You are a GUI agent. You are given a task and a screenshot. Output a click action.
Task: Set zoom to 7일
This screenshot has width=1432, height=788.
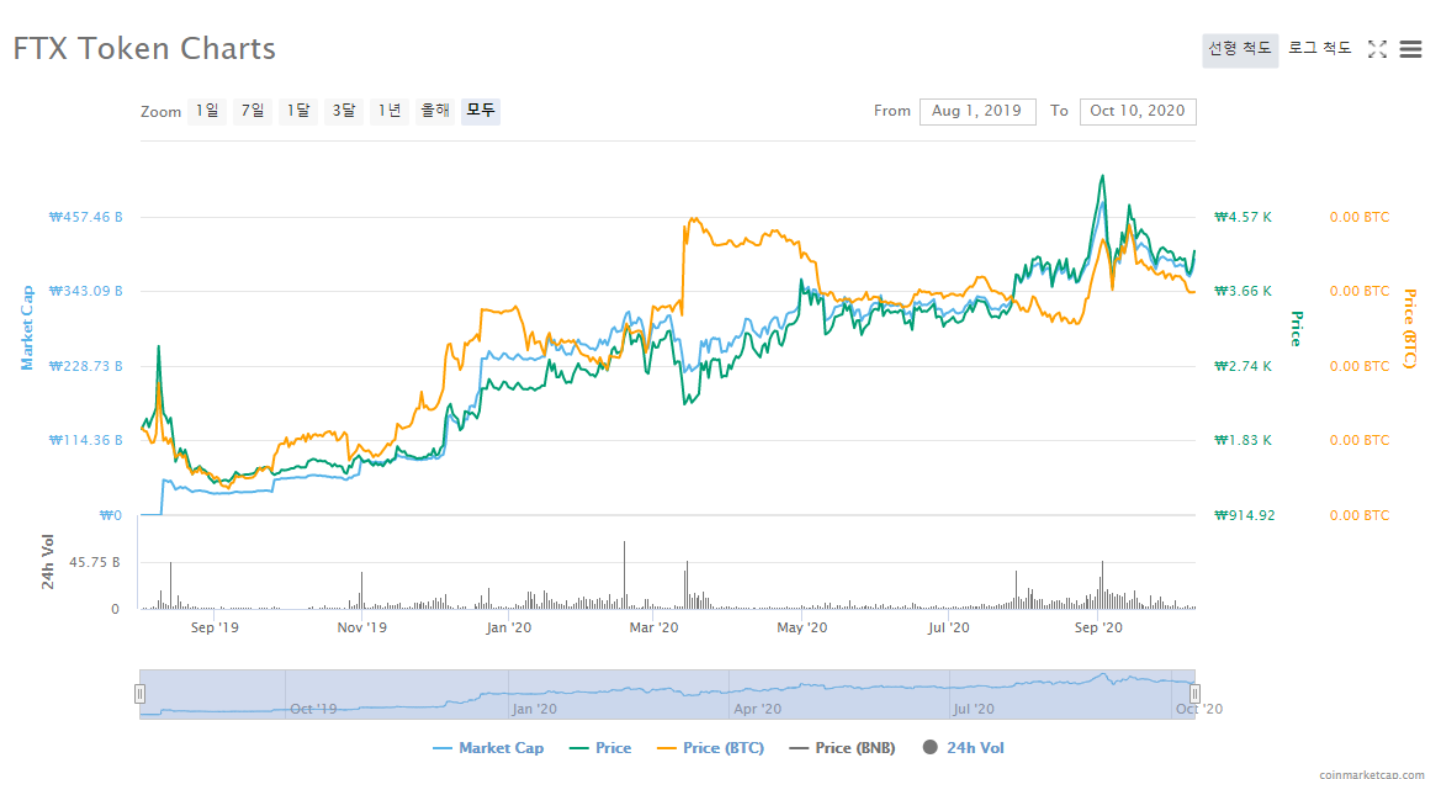coord(253,111)
